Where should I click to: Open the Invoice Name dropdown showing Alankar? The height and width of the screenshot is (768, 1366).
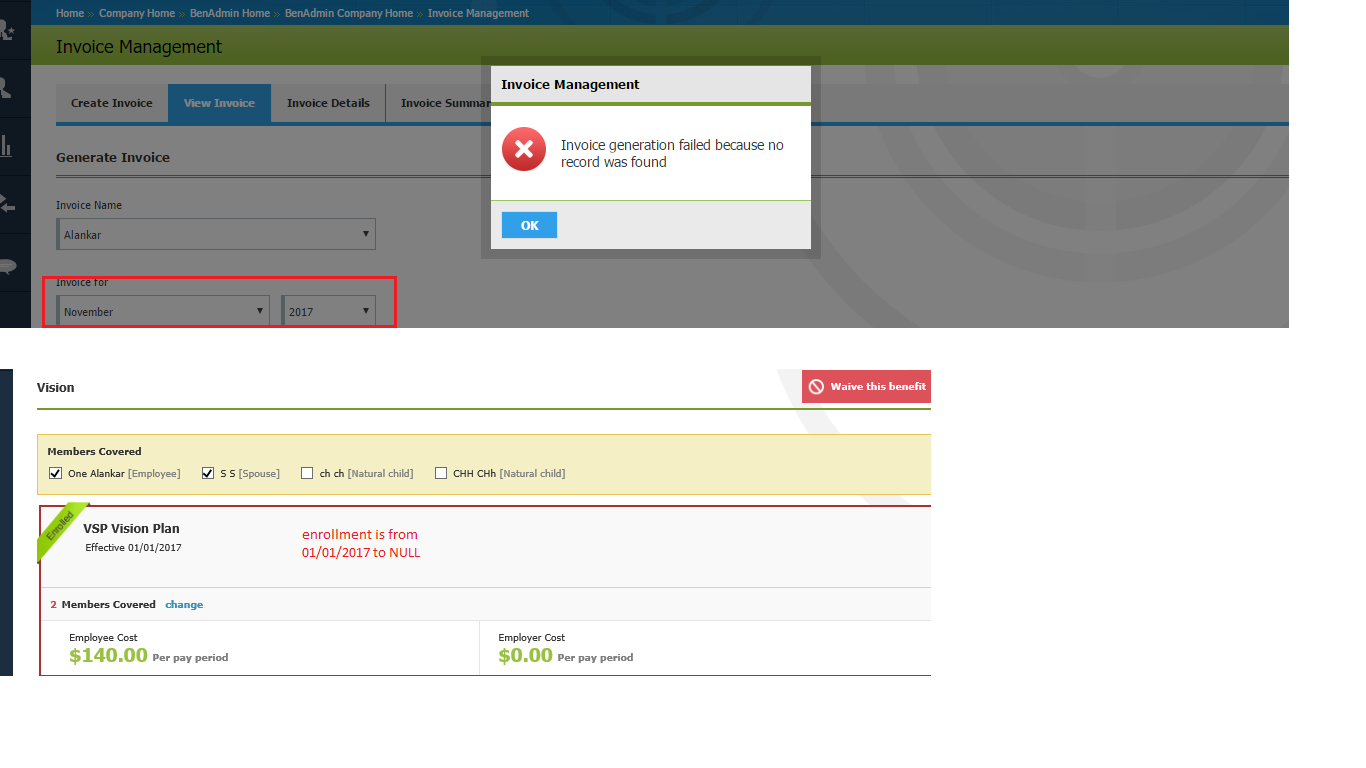tap(216, 233)
